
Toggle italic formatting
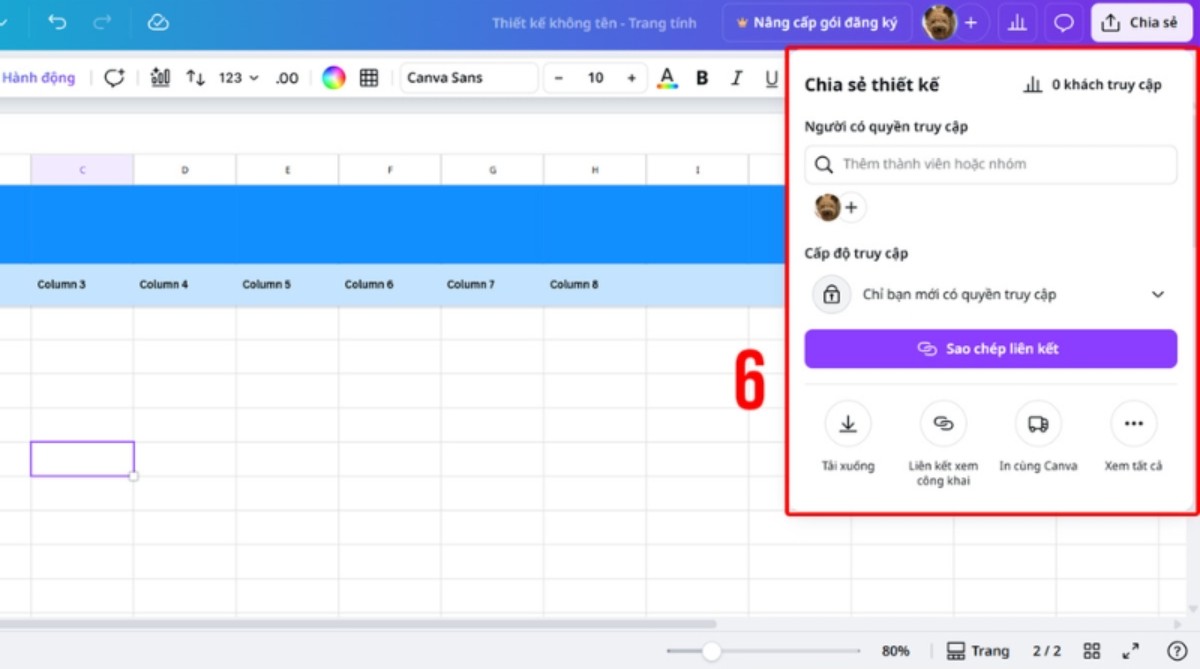click(737, 78)
